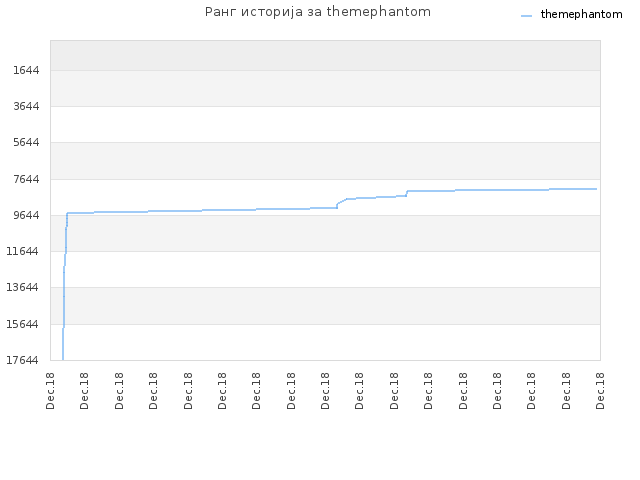Image resolution: width=640 pixels, height=480 pixels.
Task: Click the 11644 y-axis label
Action: (x=22, y=251)
